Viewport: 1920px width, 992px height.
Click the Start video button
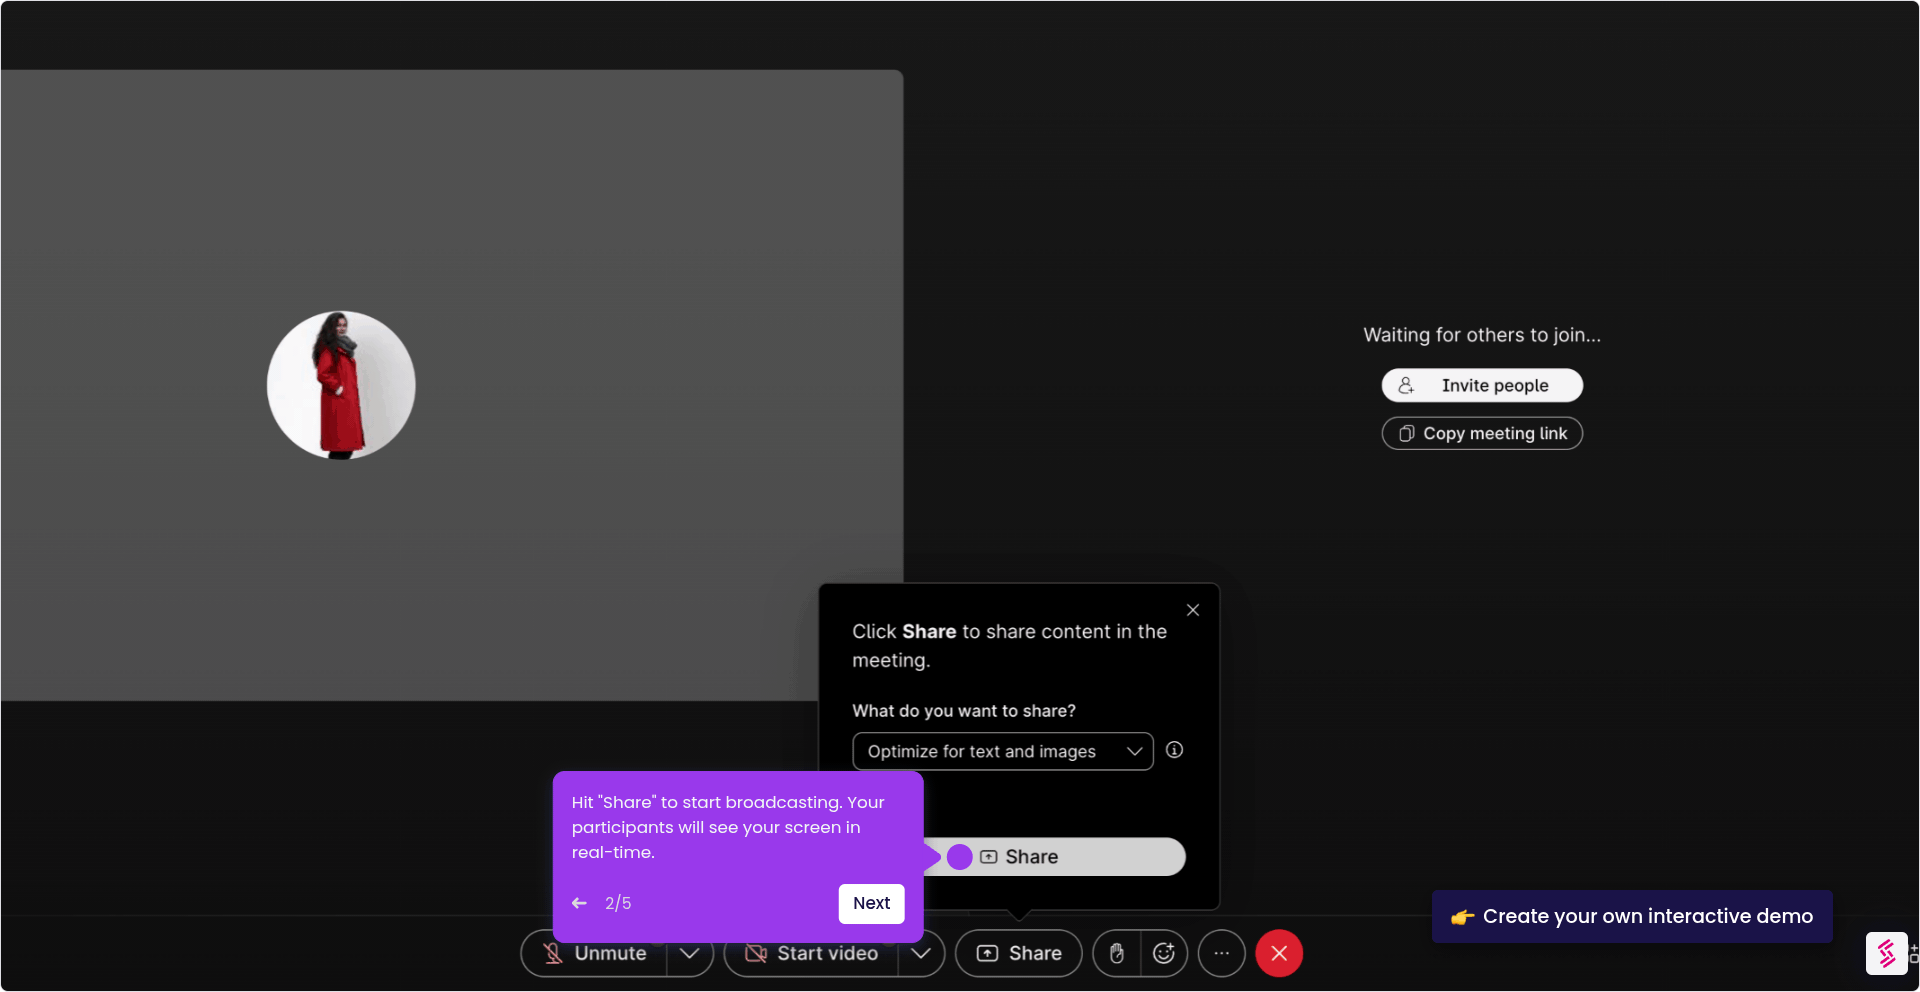pyautogui.click(x=812, y=953)
